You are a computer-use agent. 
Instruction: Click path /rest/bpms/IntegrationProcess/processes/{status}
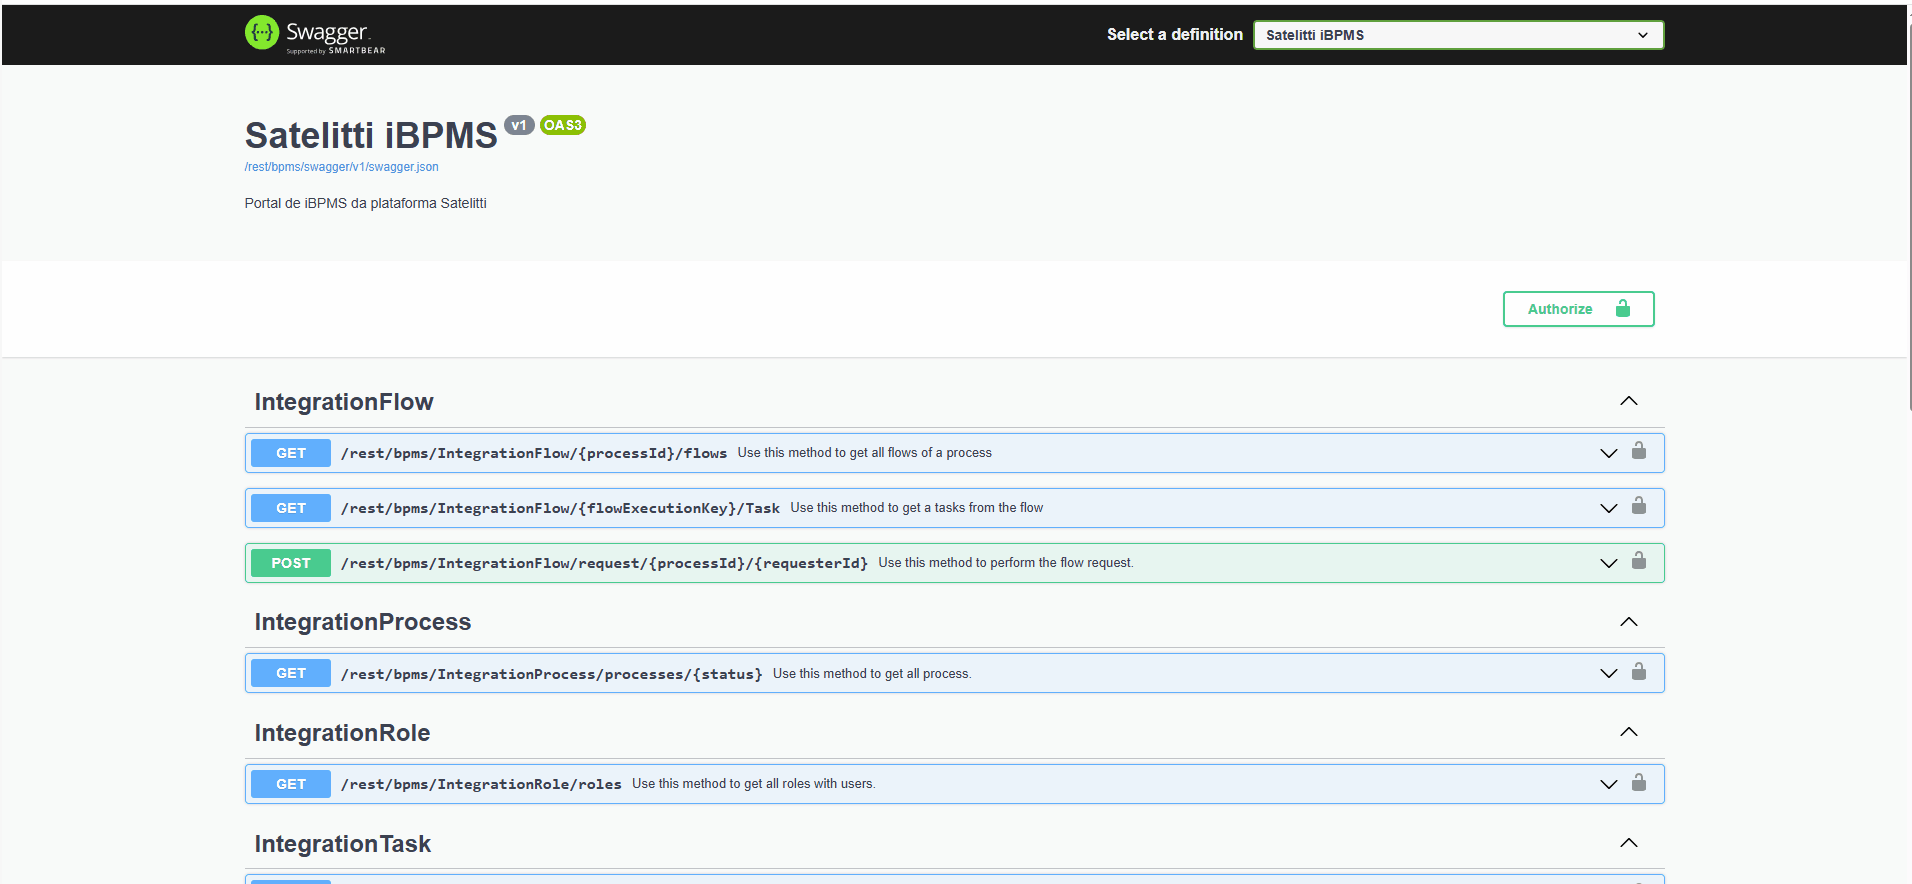[x=552, y=674]
